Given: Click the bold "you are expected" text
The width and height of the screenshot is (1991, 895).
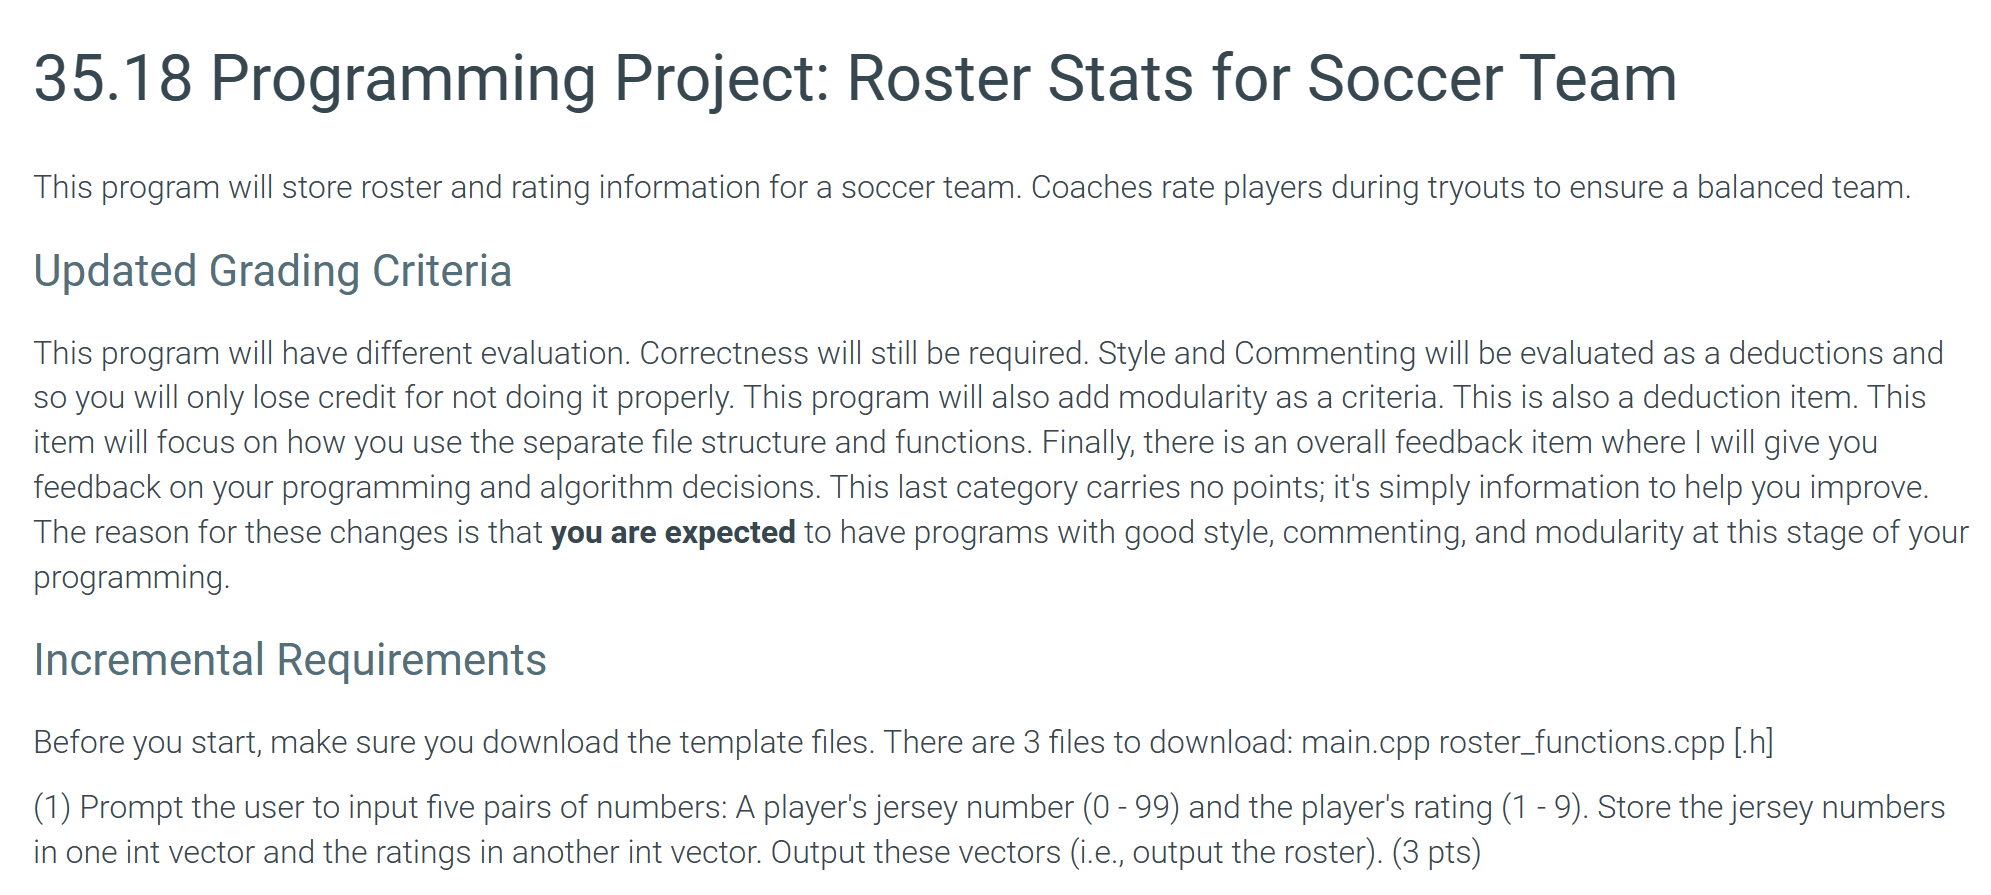Looking at the screenshot, I should tap(673, 532).
